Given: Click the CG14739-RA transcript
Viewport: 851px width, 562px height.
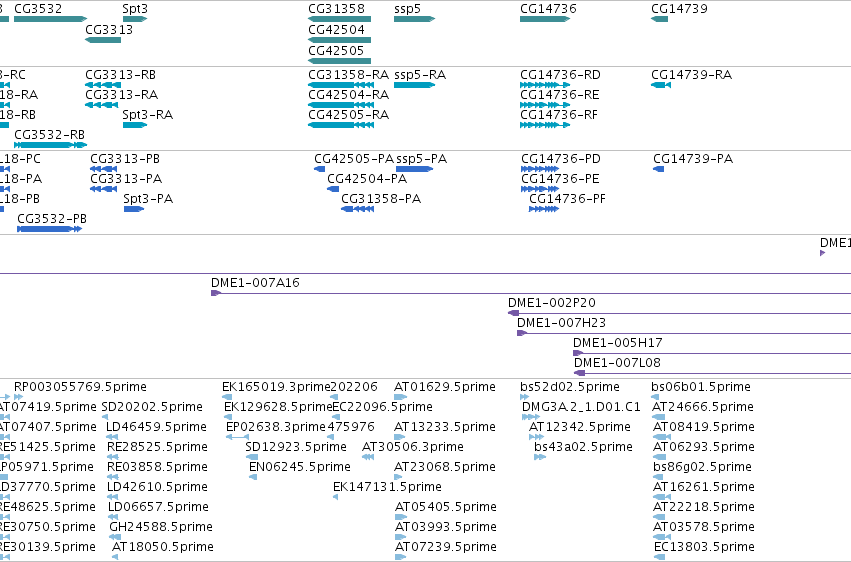Looking at the screenshot, I should pos(661,85).
